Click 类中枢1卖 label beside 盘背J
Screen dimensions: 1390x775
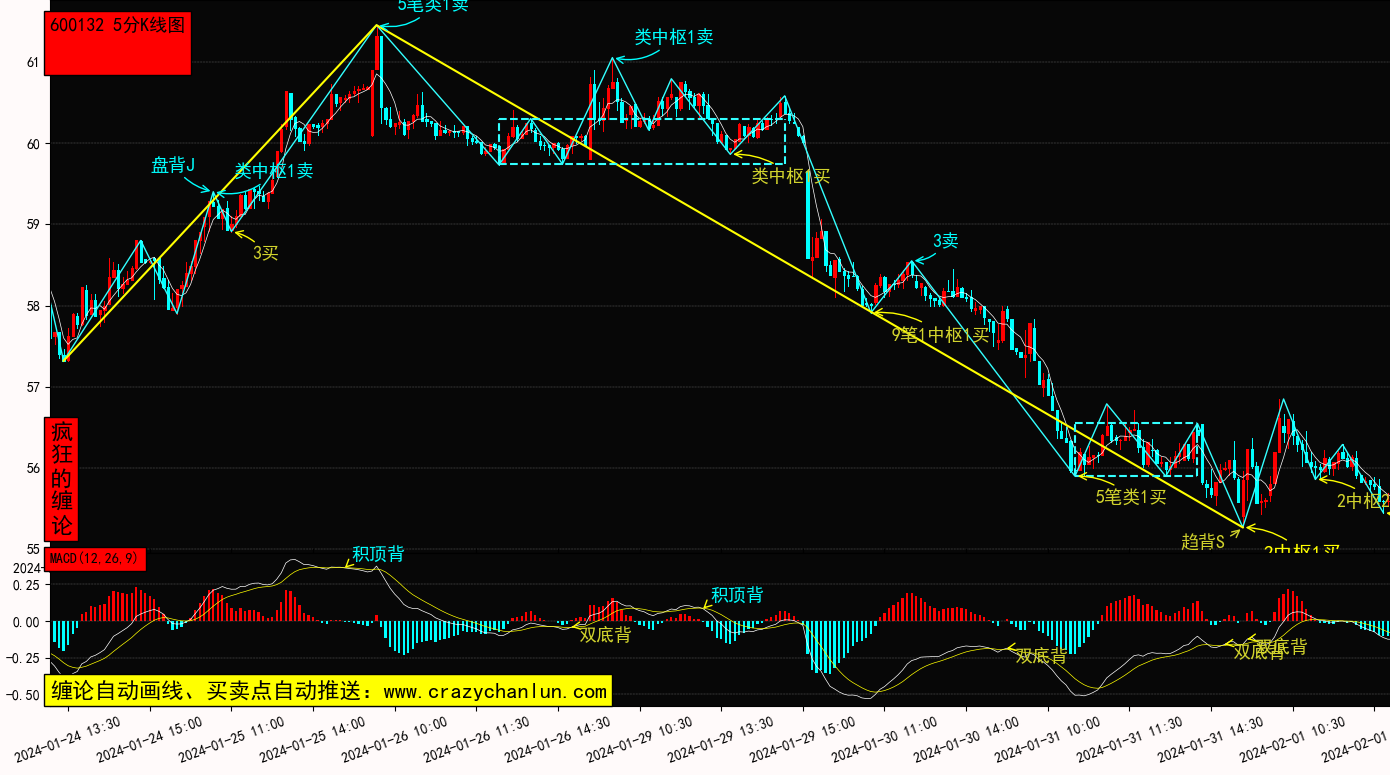(274, 171)
